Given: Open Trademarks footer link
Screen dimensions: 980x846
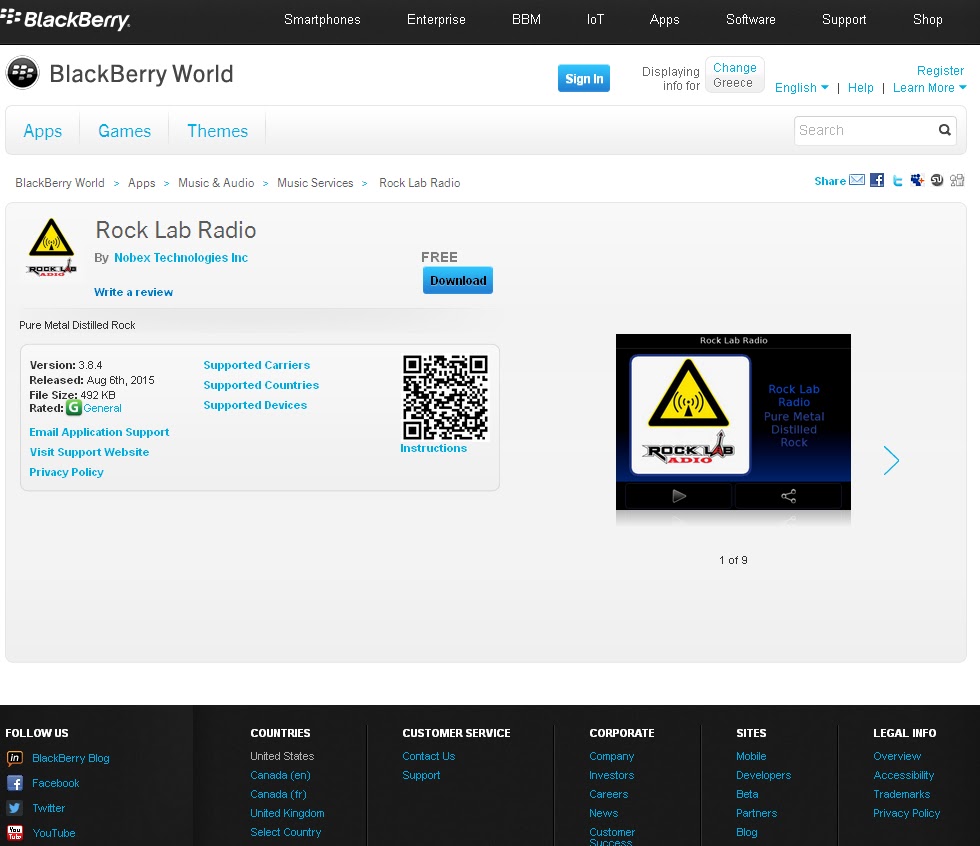Looking at the screenshot, I should pyautogui.click(x=901, y=794).
